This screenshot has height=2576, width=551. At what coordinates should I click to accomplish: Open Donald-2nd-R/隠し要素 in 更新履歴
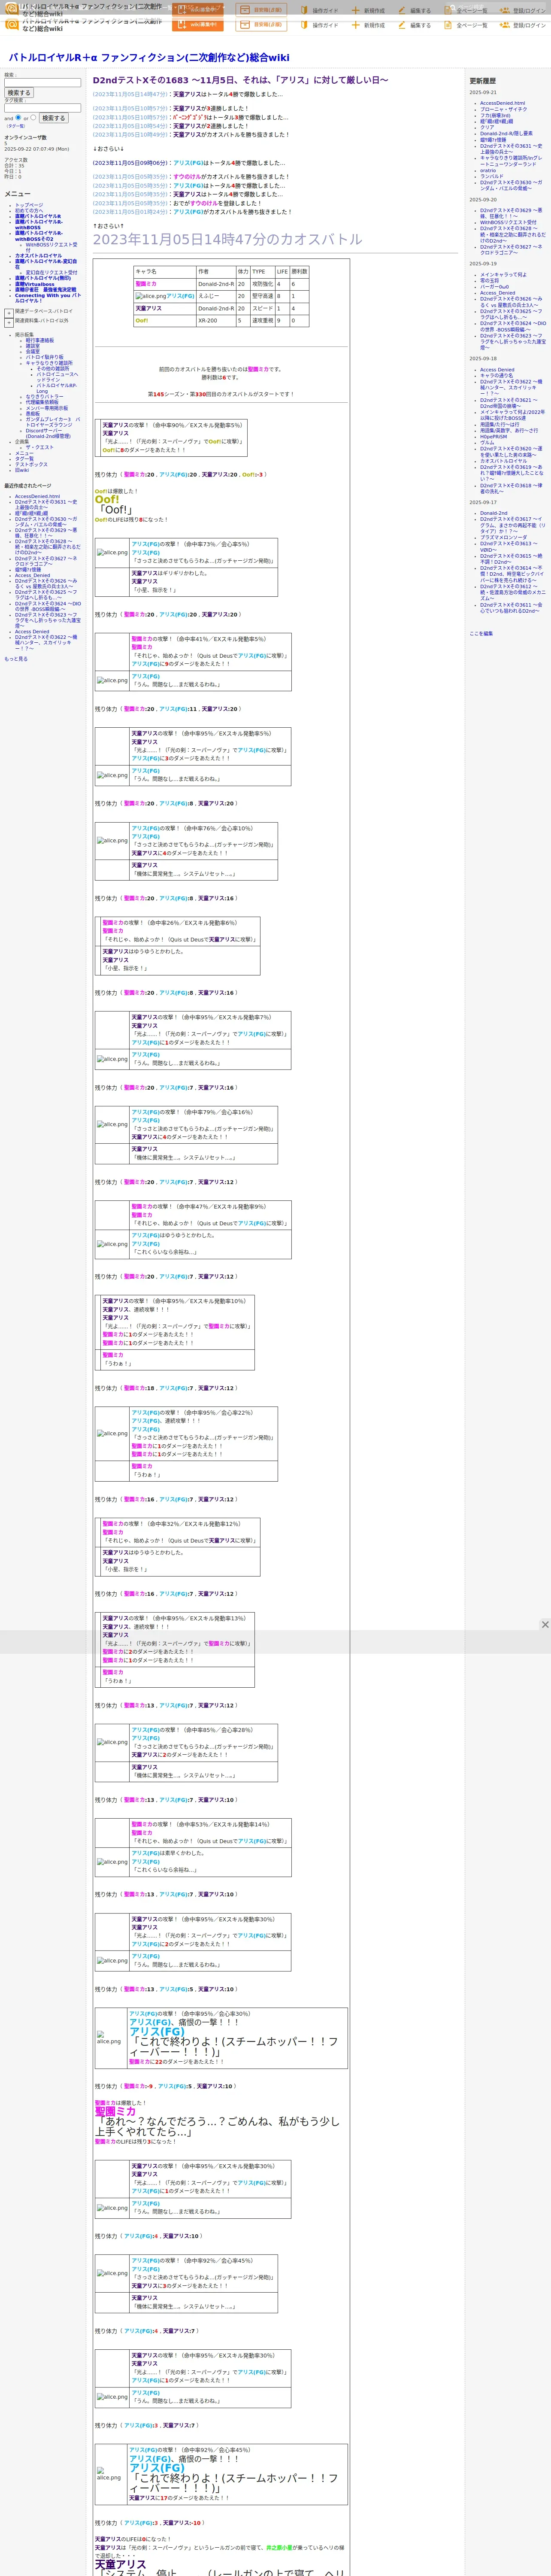tap(506, 133)
